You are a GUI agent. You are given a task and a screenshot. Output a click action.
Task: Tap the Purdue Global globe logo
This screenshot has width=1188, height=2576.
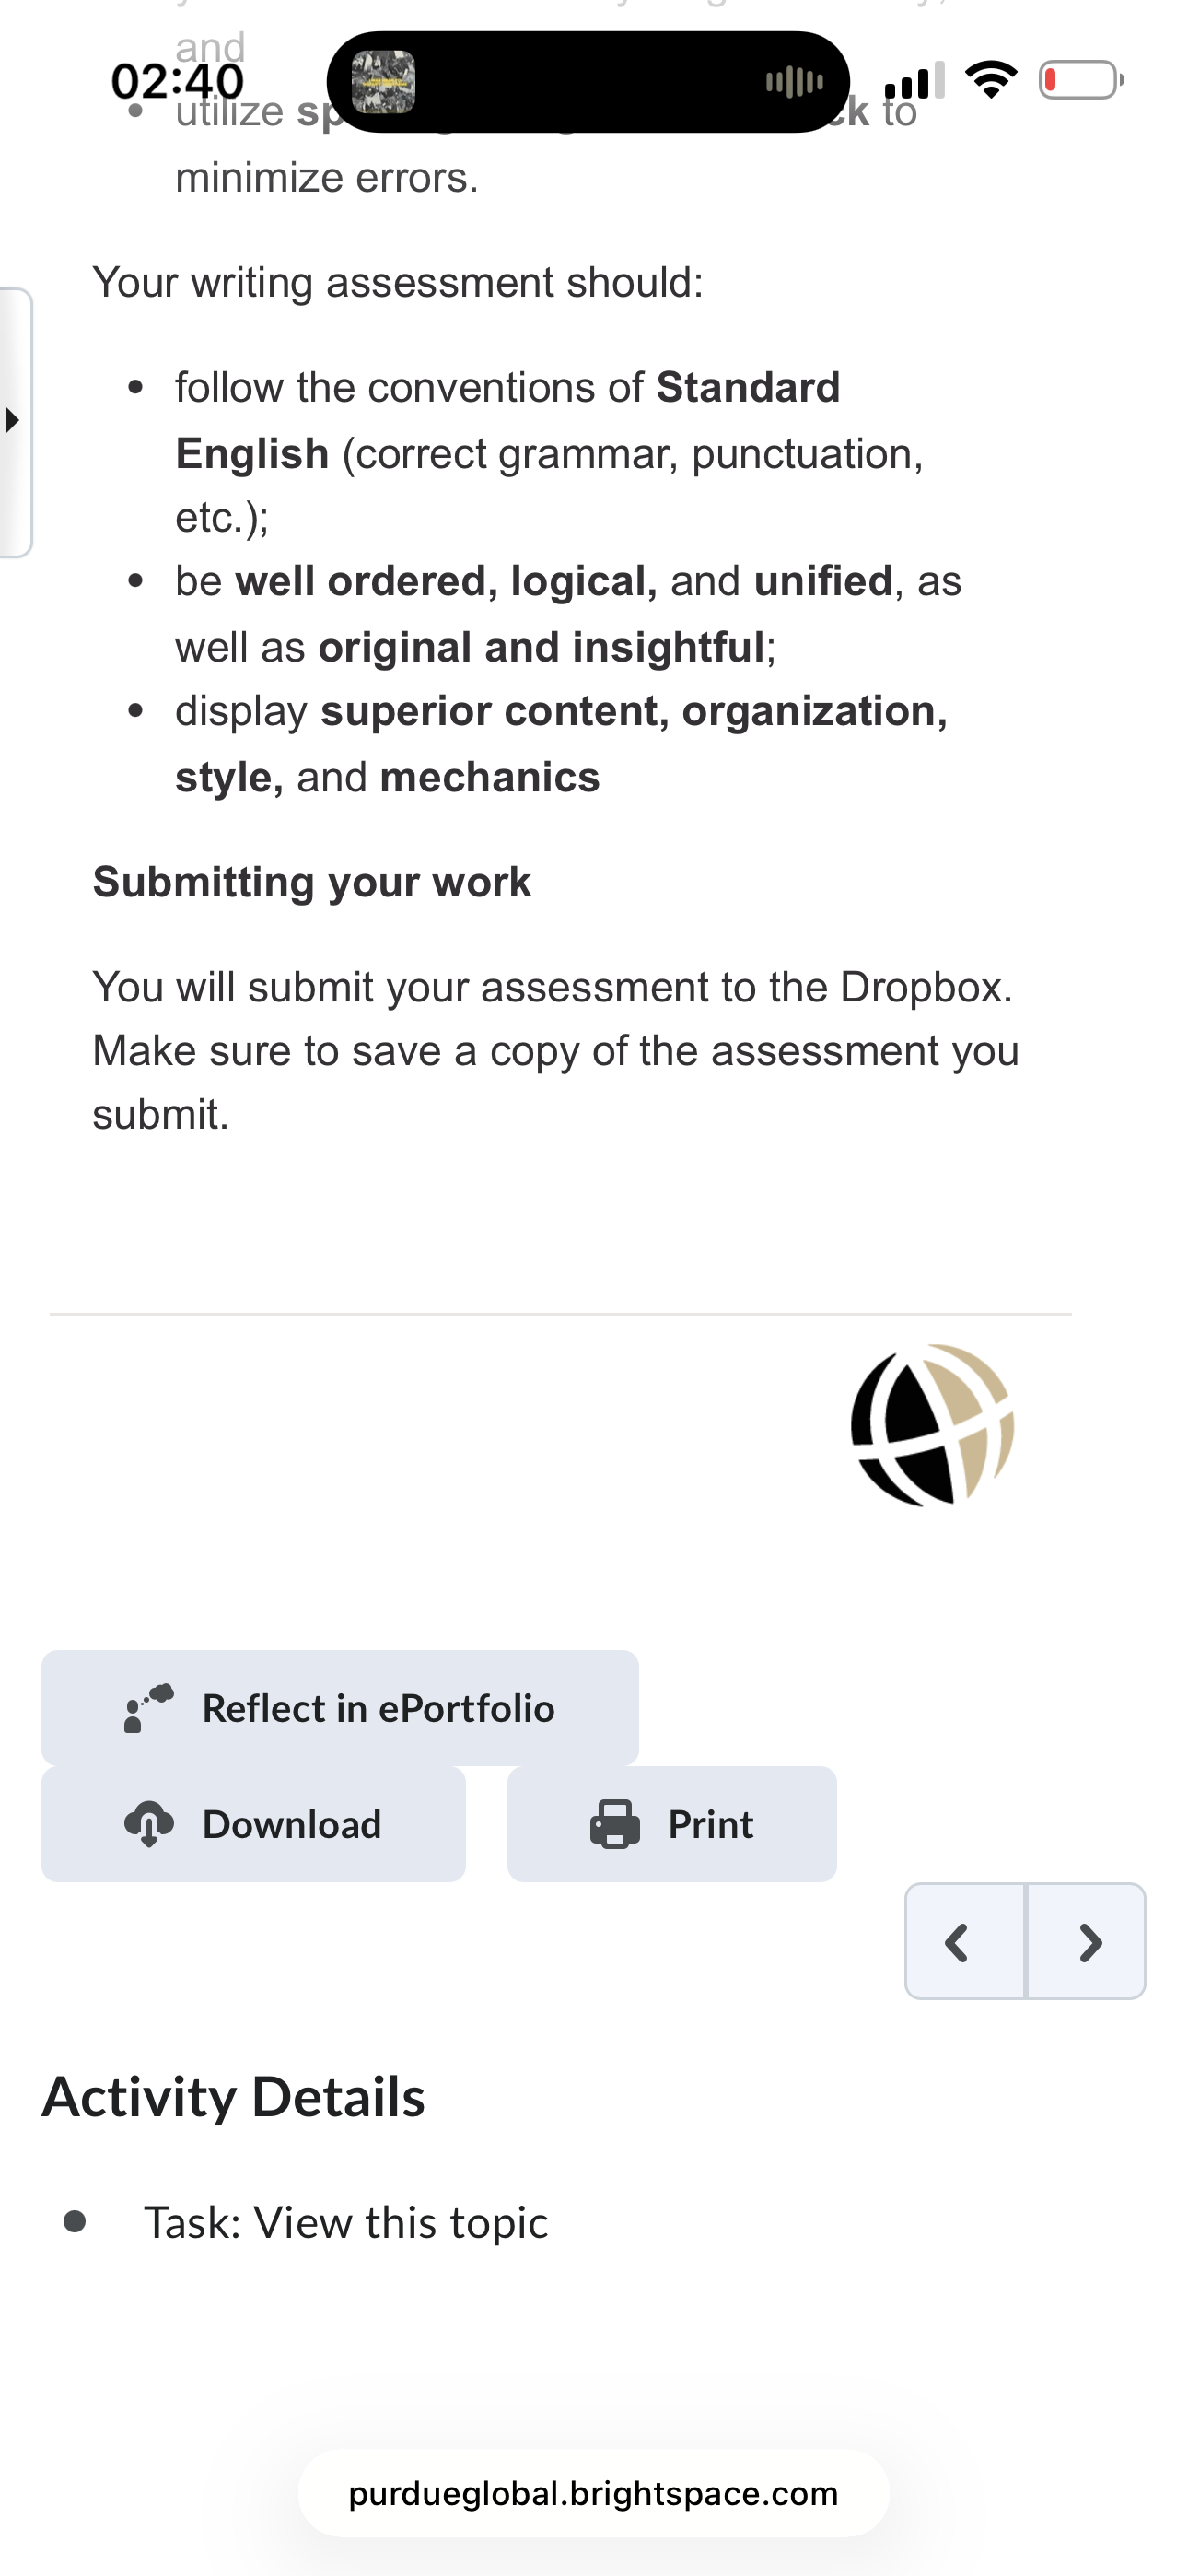pos(932,1425)
